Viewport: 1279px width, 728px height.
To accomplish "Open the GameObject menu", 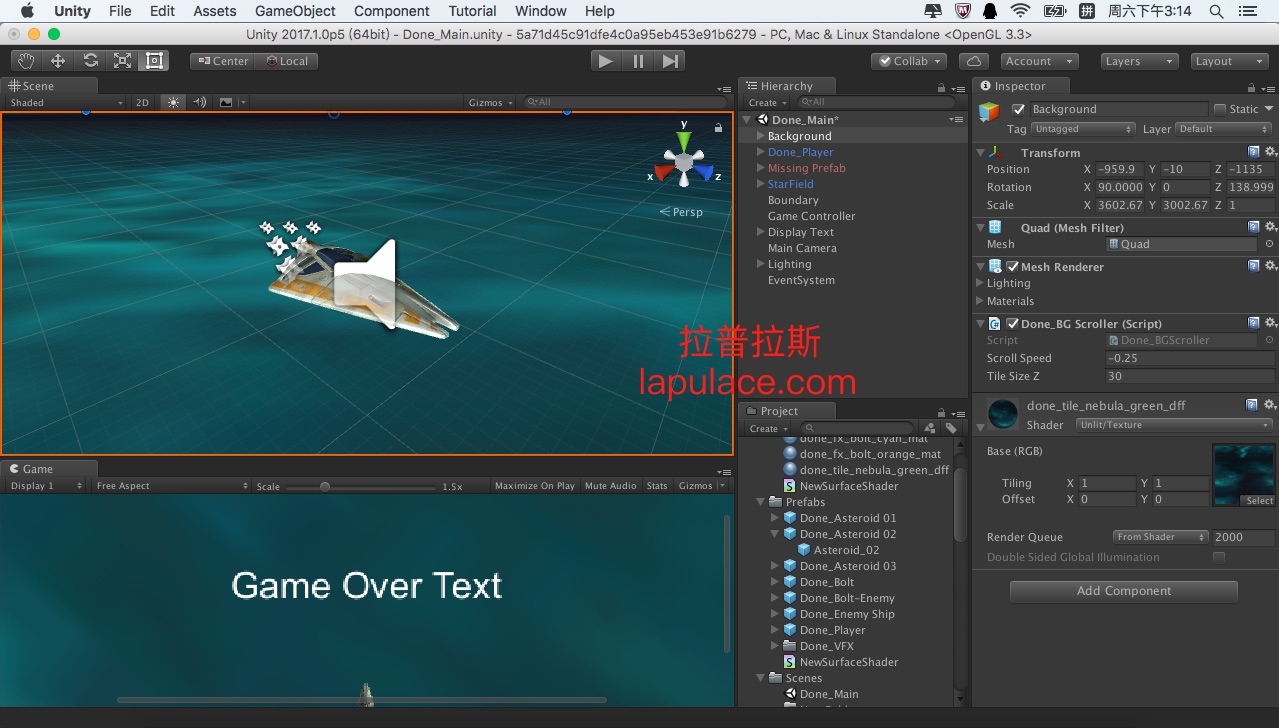I will coord(295,11).
